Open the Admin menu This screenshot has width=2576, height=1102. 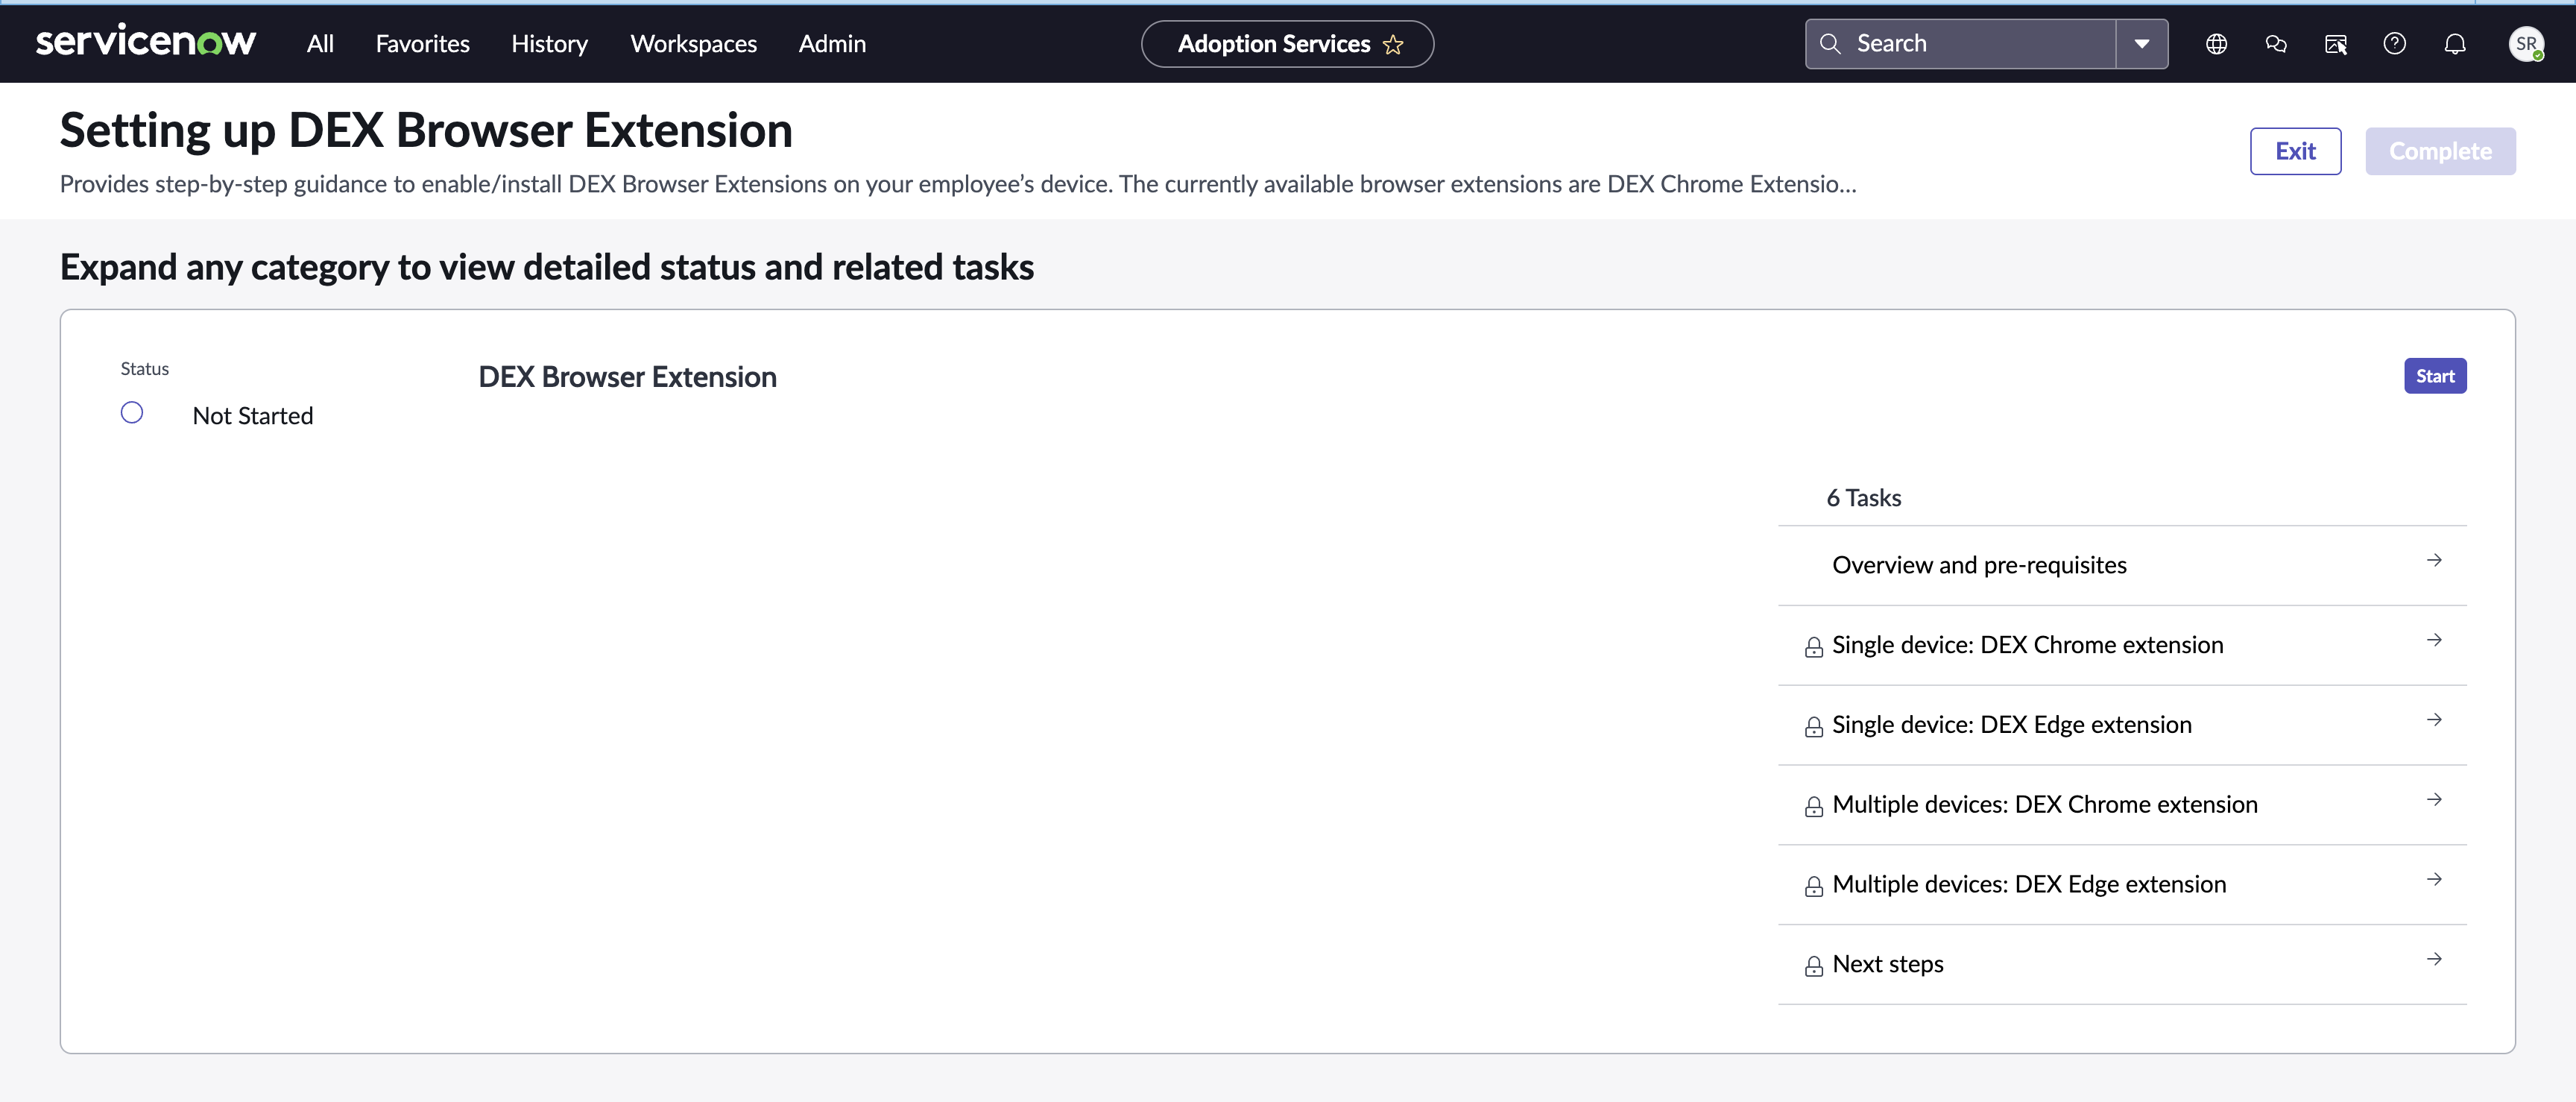pyautogui.click(x=832, y=44)
